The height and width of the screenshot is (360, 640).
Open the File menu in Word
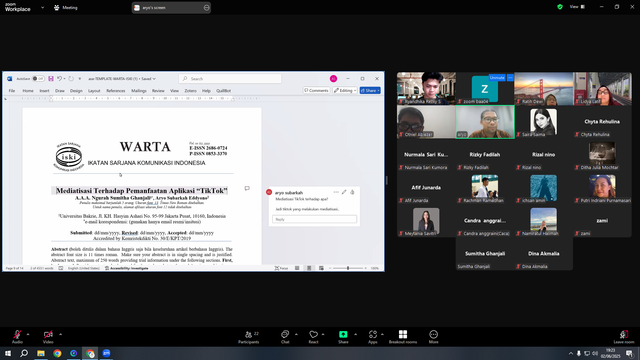pos(12,91)
